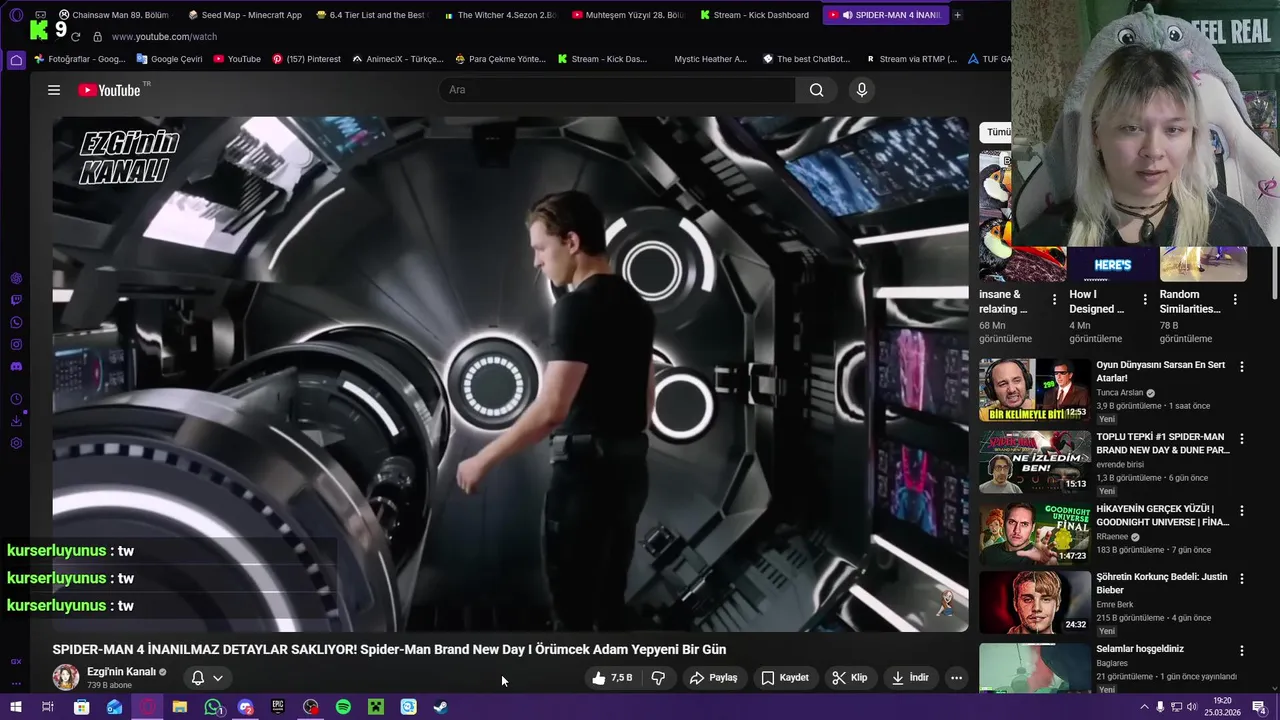Click the Klip clip button
The image size is (1280, 720).
tap(849, 678)
